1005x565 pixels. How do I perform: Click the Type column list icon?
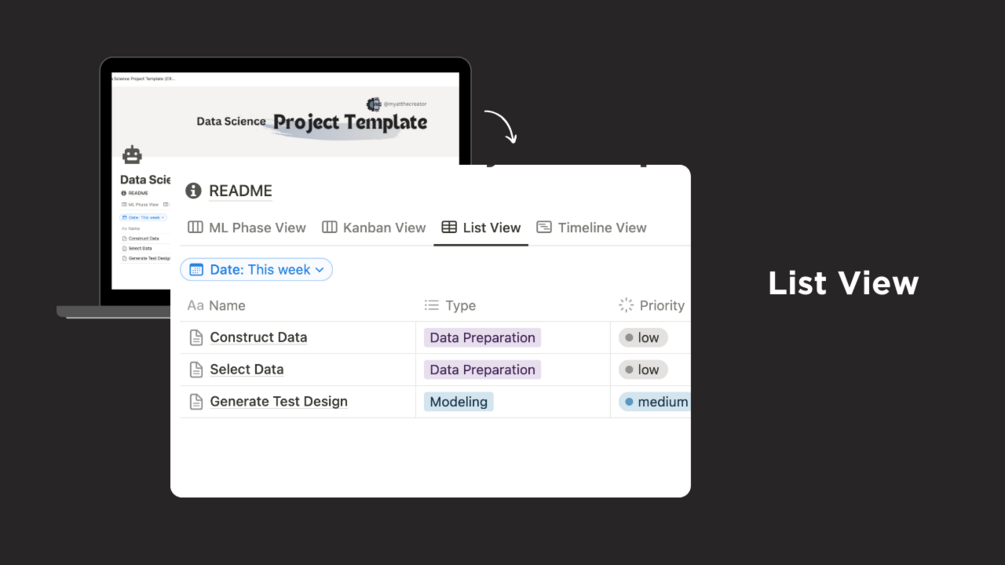click(x=431, y=306)
